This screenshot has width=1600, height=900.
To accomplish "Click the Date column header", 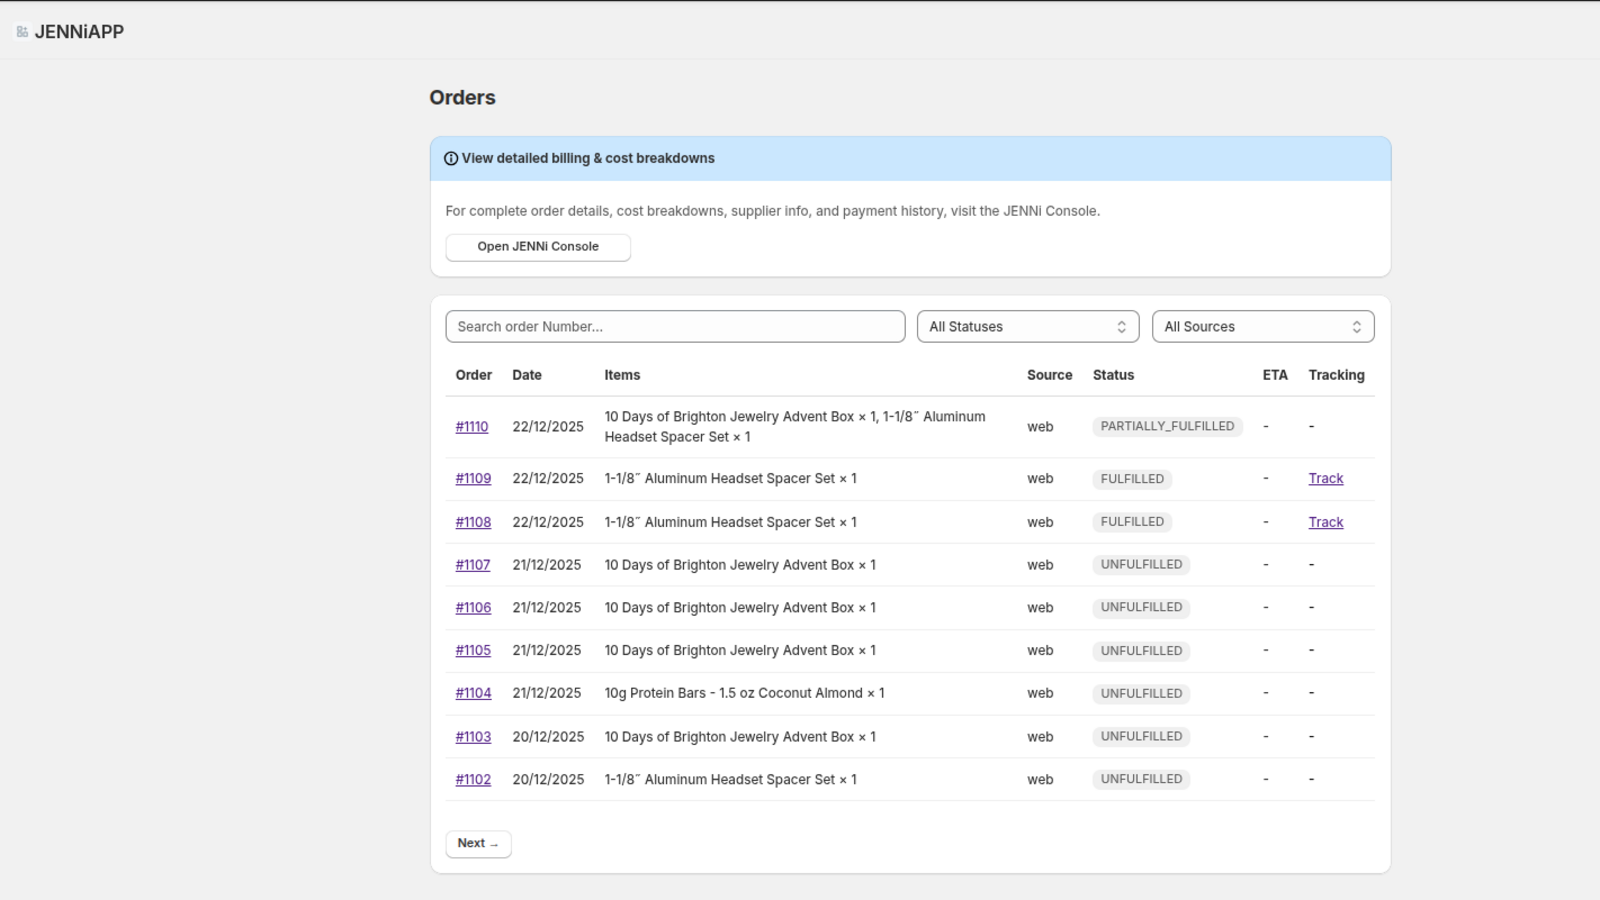I will pos(527,375).
